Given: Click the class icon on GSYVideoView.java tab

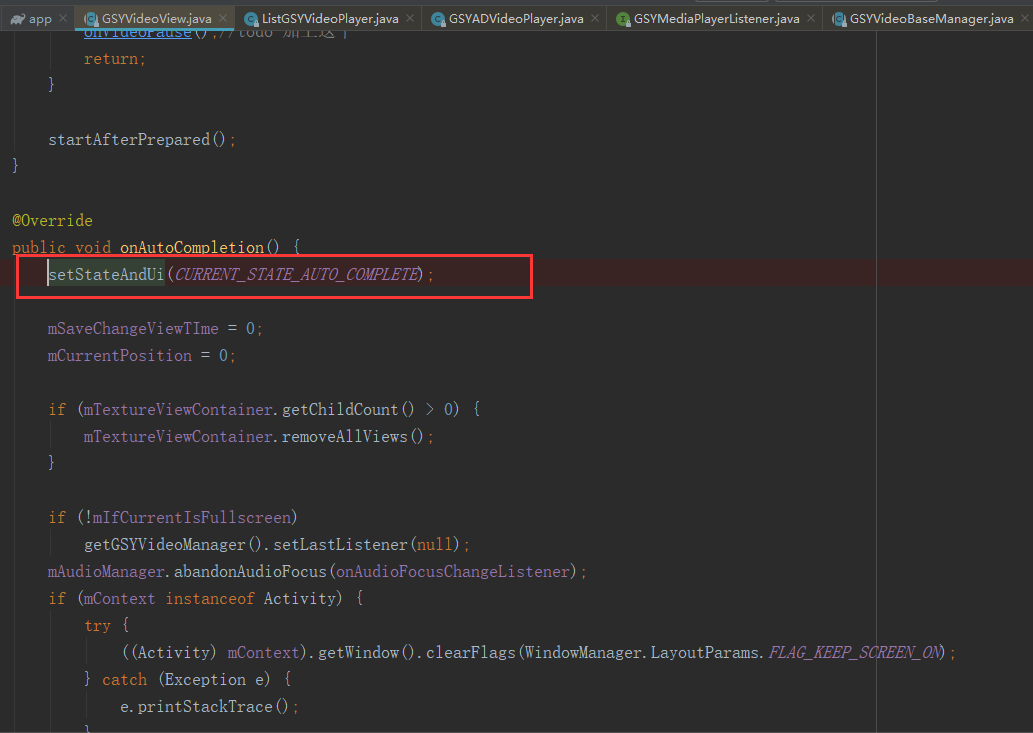Looking at the screenshot, I should point(93,17).
